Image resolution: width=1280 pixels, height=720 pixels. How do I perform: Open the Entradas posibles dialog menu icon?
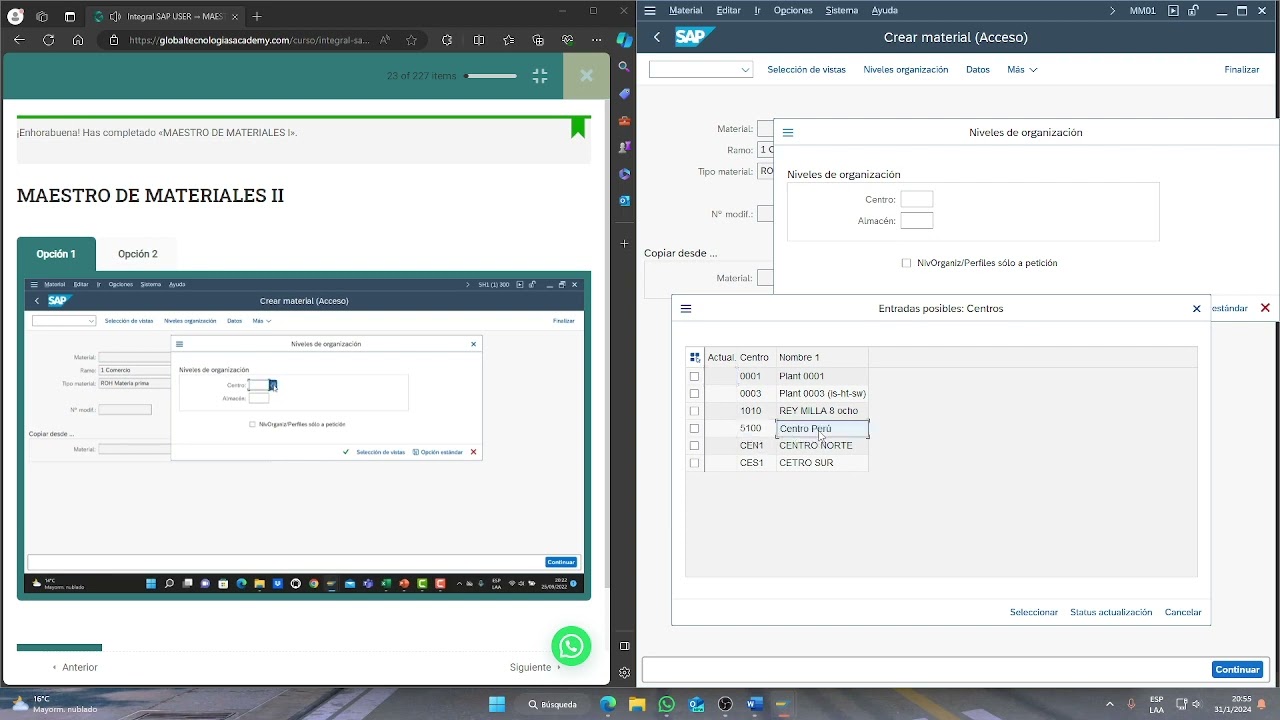686,309
